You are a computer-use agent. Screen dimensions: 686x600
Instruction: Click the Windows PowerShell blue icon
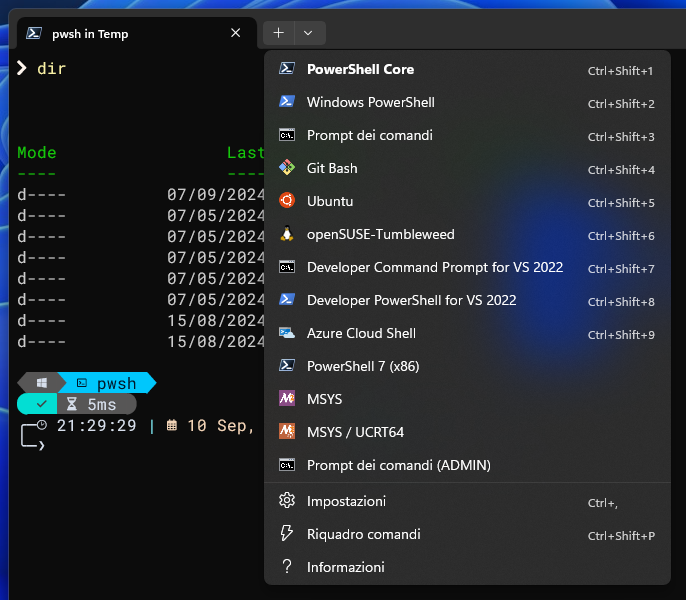click(287, 102)
